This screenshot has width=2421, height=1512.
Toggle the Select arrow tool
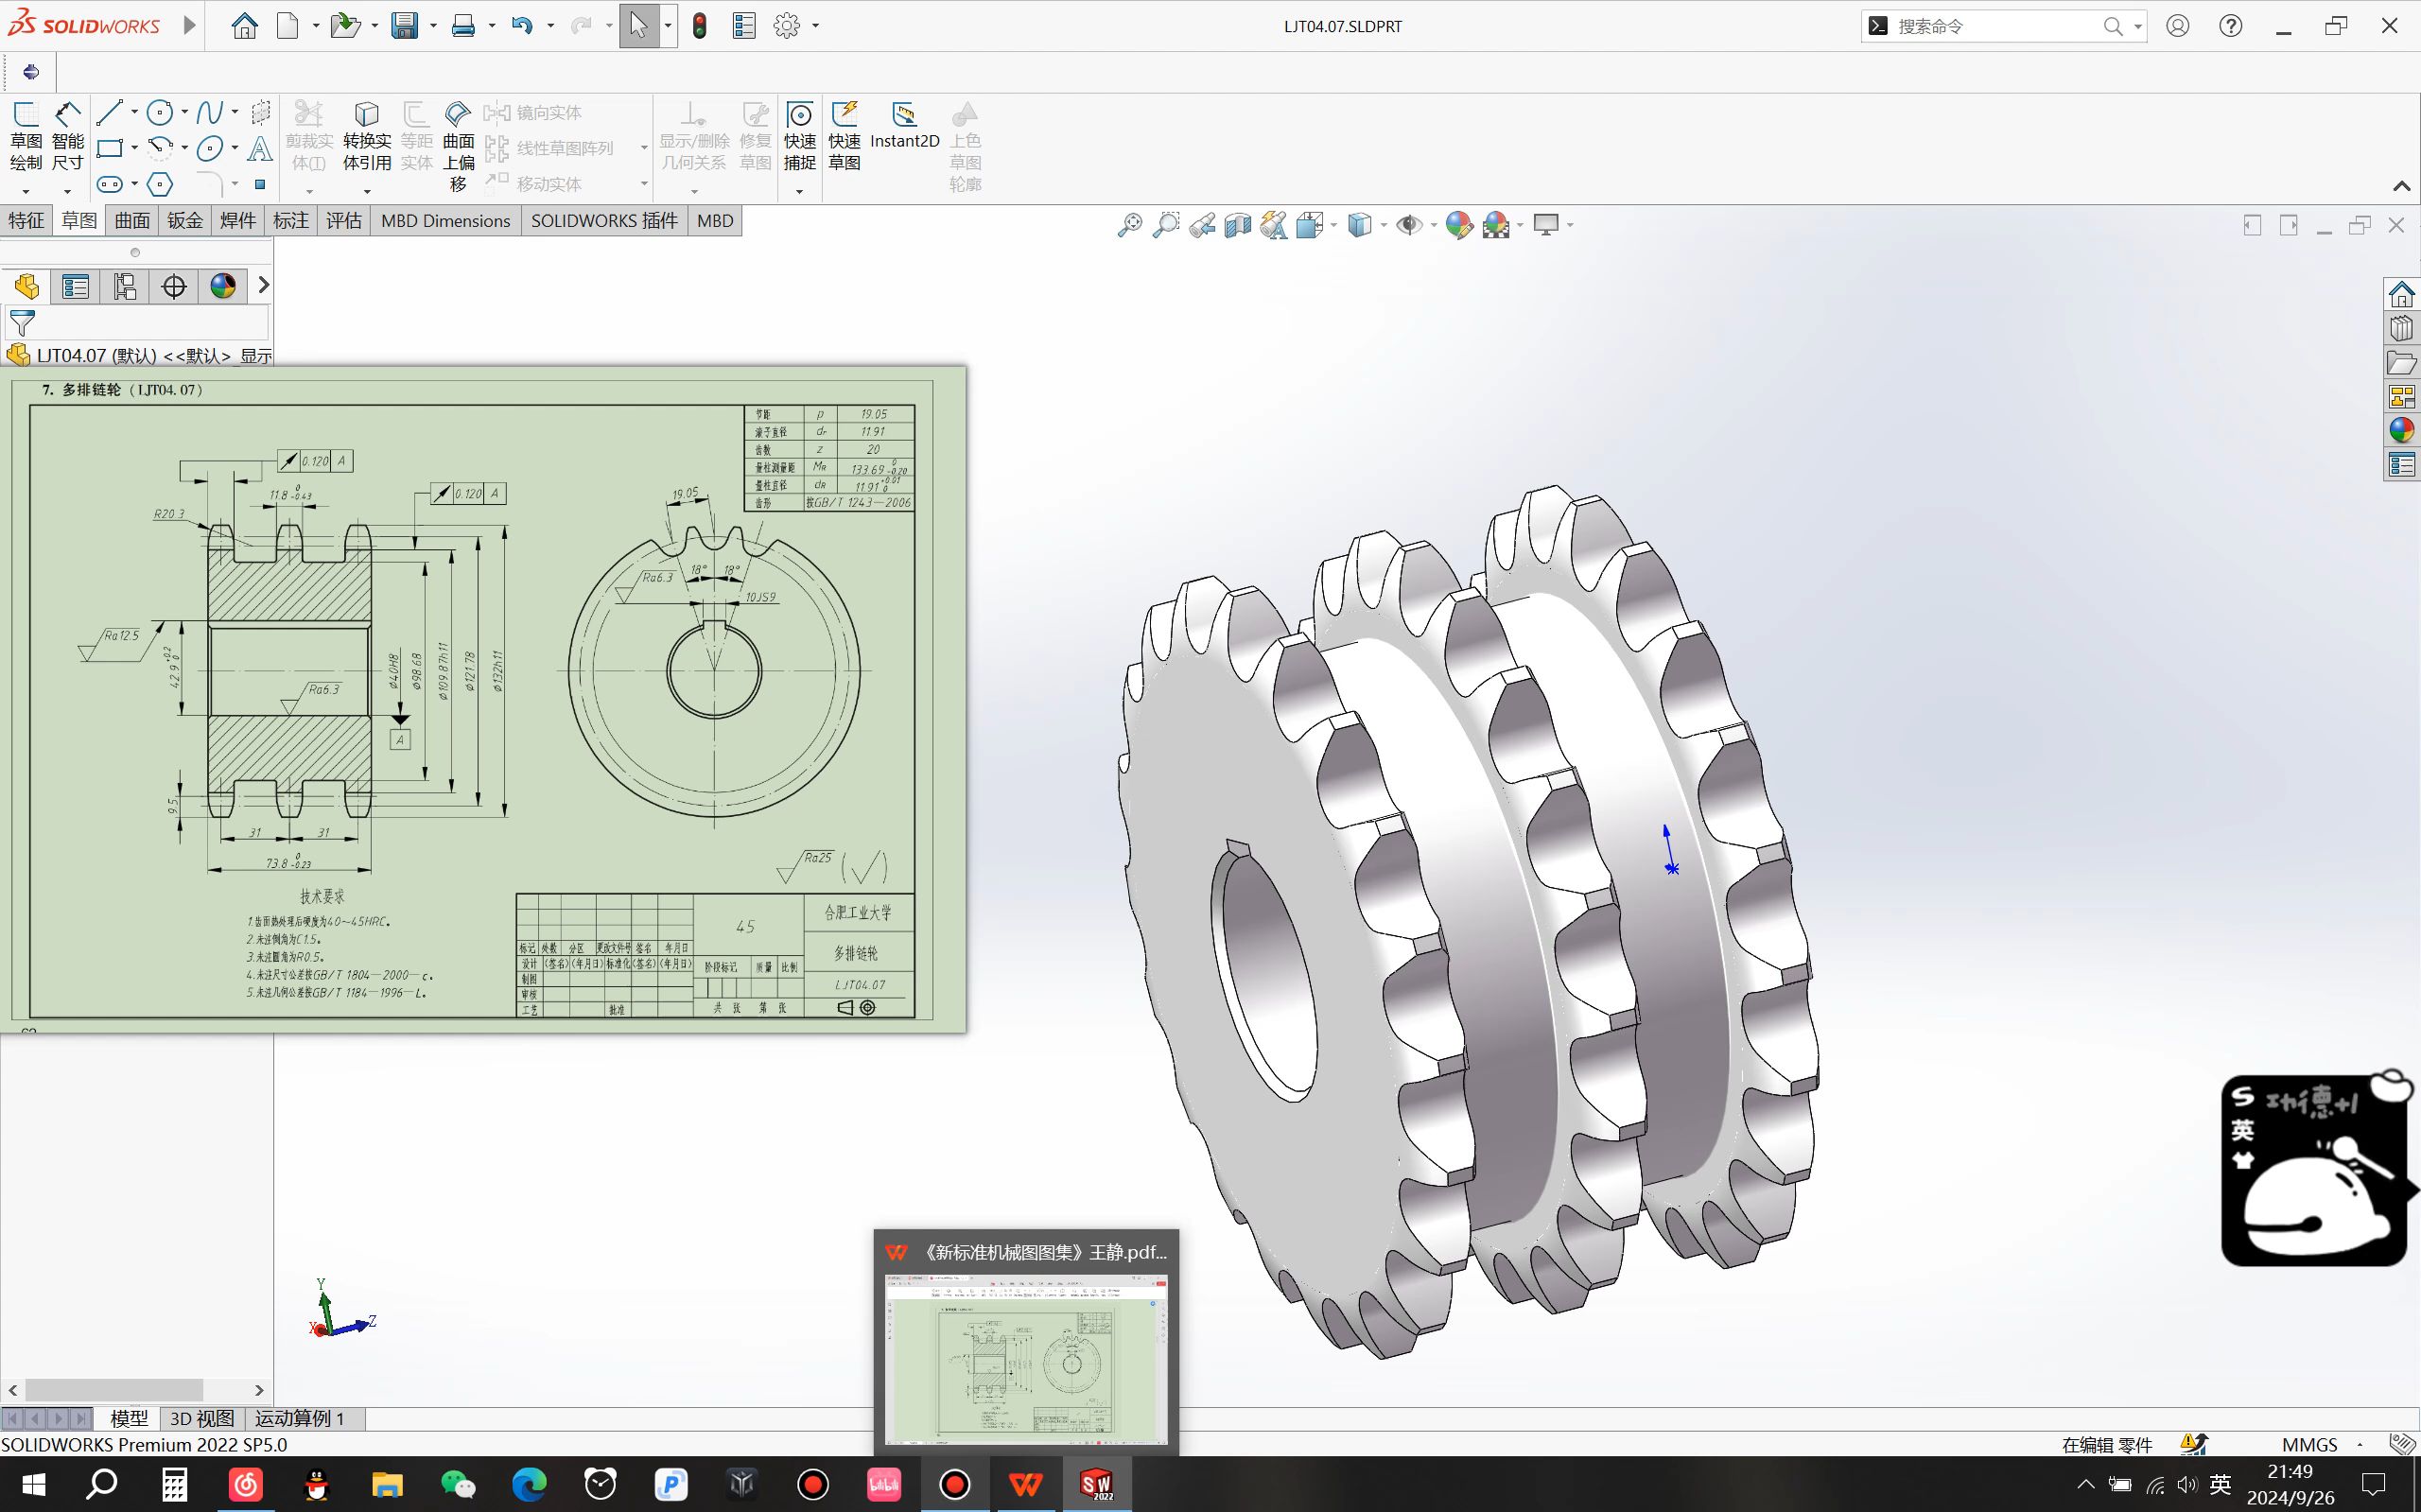pos(638,26)
